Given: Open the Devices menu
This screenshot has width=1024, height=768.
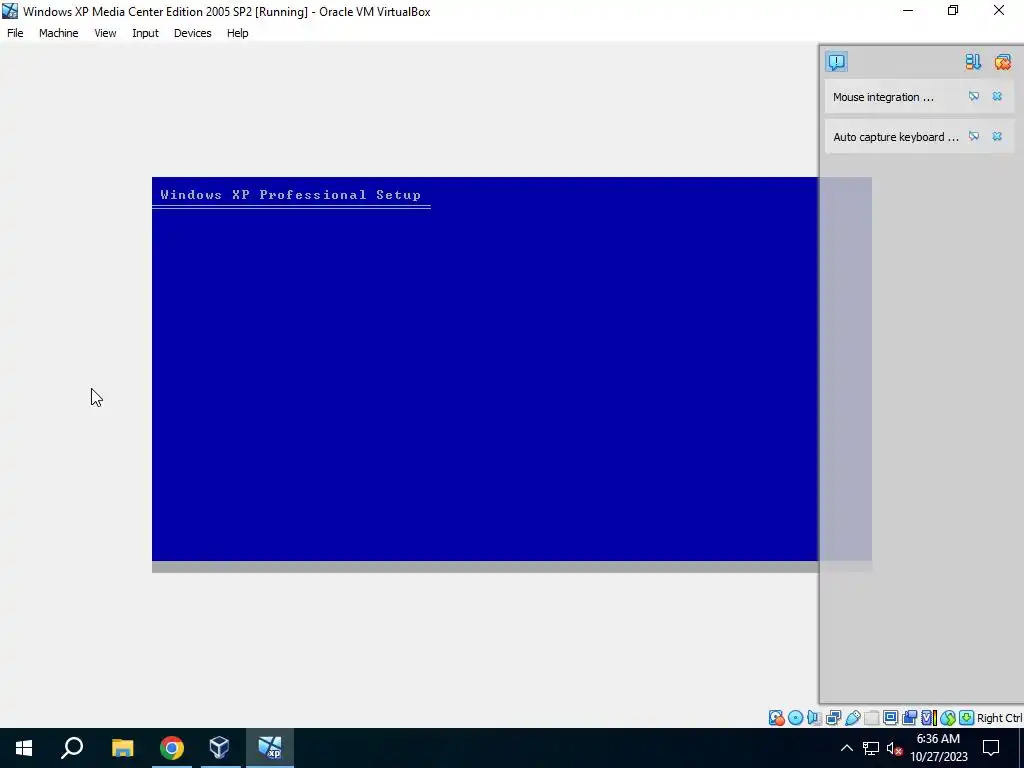Looking at the screenshot, I should pos(193,33).
